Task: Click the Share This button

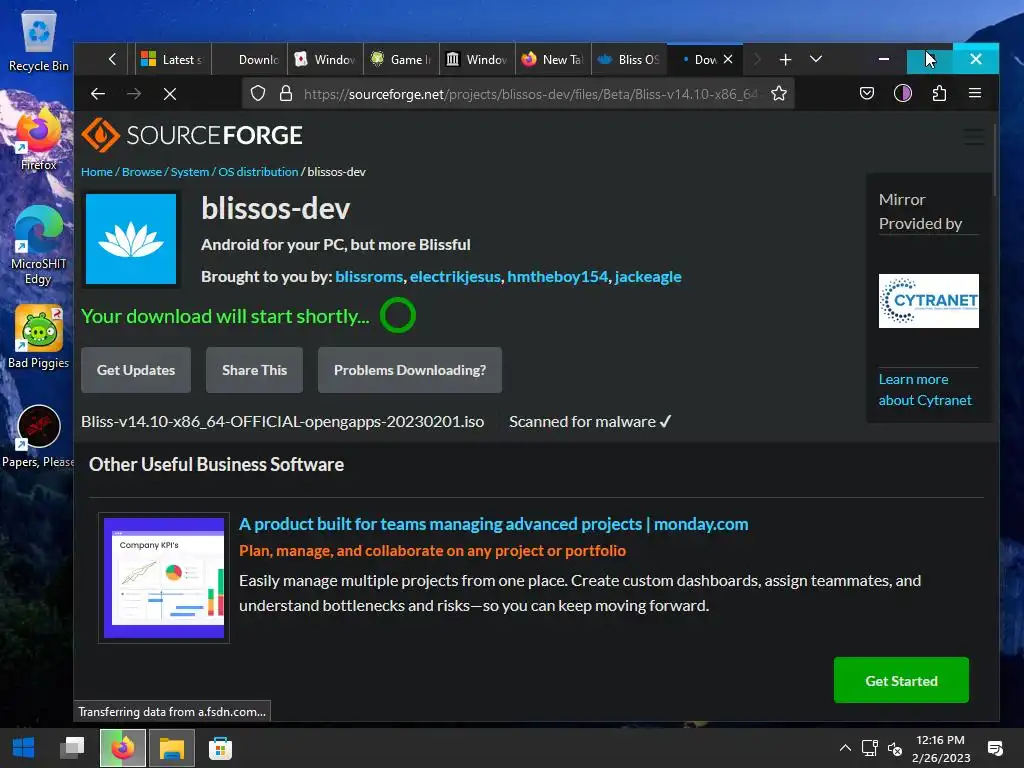Action: click(255, 370)
